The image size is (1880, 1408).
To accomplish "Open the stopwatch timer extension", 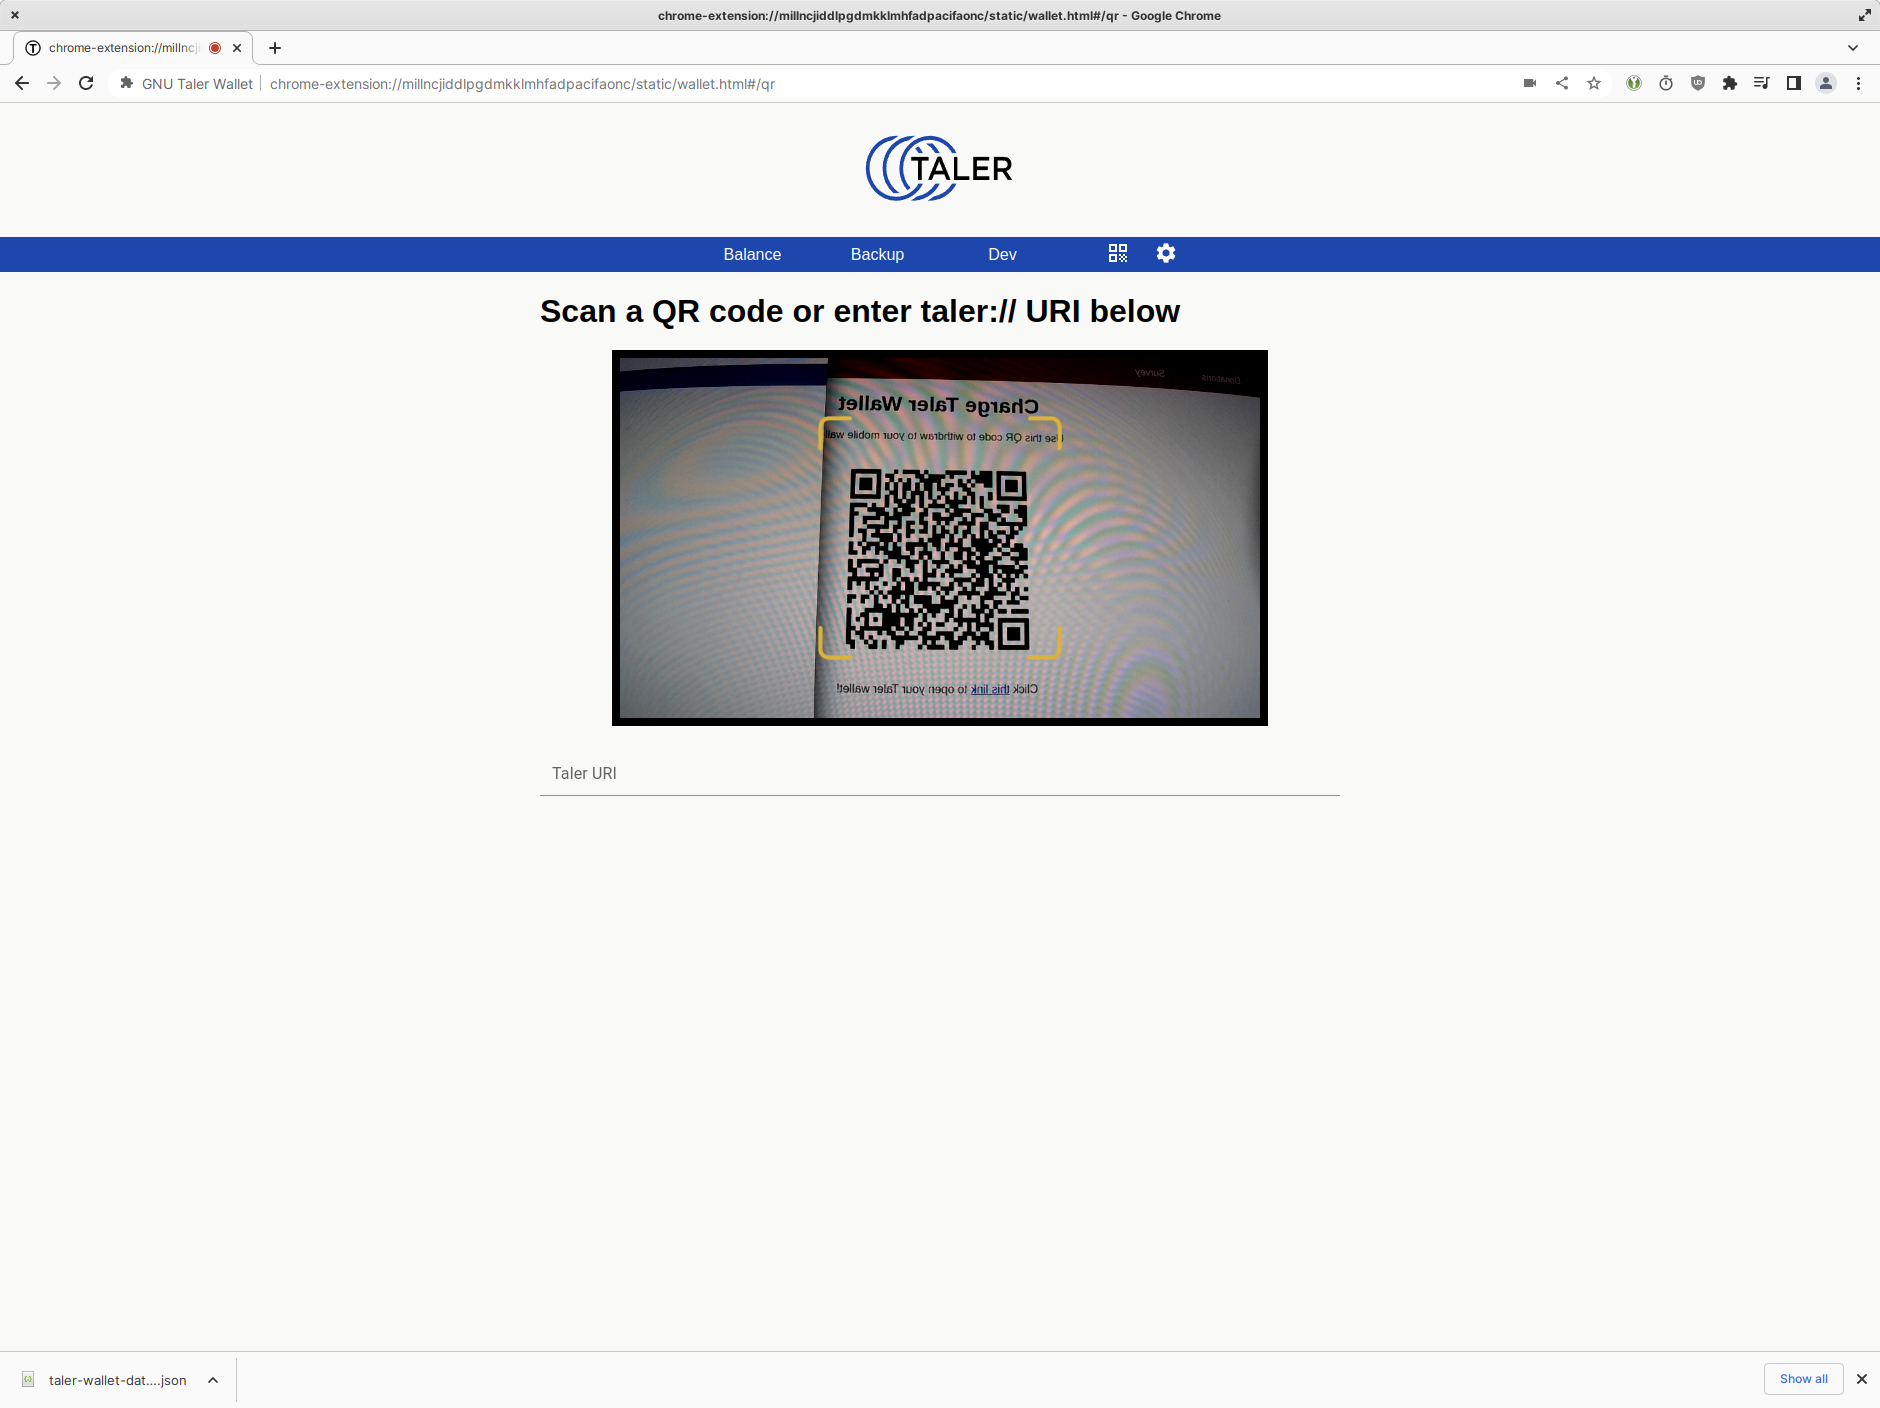I will click(x=1666, y=84).
